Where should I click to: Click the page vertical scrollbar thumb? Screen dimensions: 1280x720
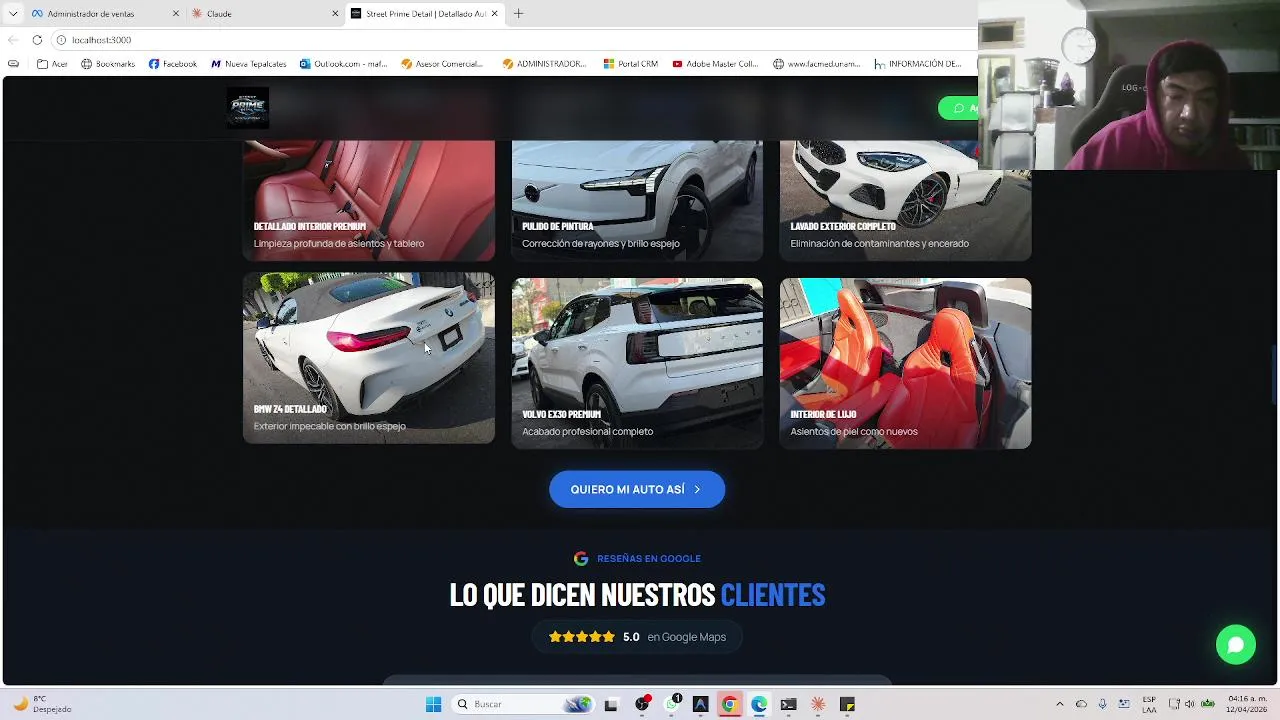(1274, 375)
